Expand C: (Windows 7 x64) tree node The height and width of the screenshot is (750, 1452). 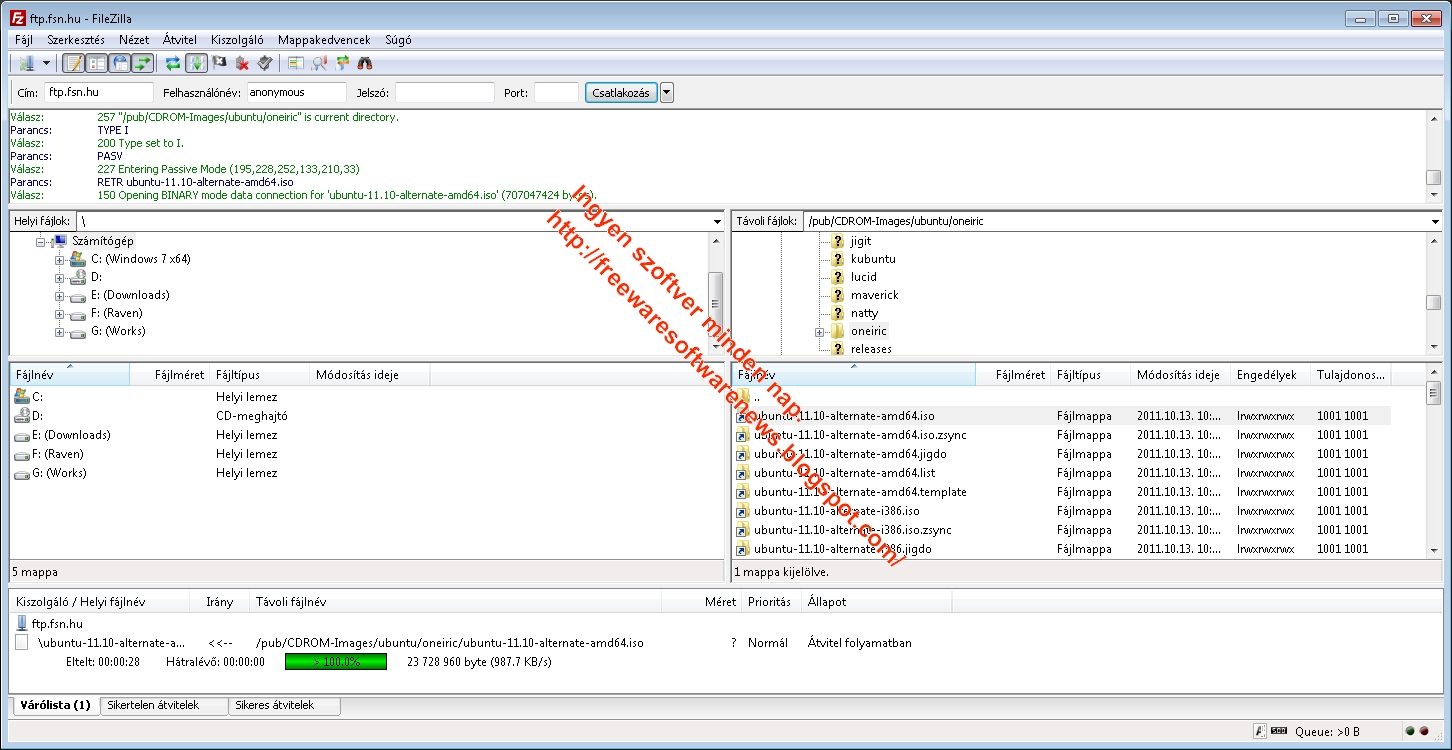point(59,259)
